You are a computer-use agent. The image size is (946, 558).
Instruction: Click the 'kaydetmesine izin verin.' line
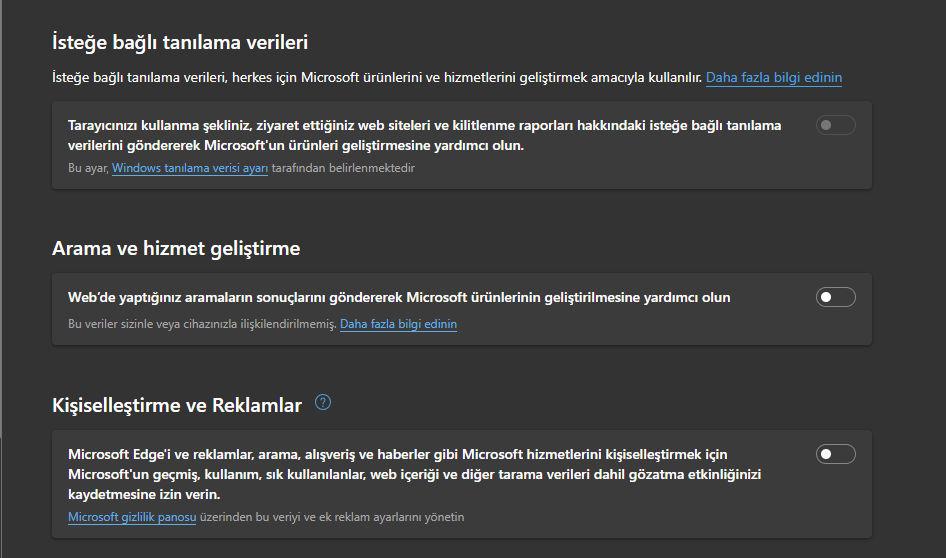point(144,494)
